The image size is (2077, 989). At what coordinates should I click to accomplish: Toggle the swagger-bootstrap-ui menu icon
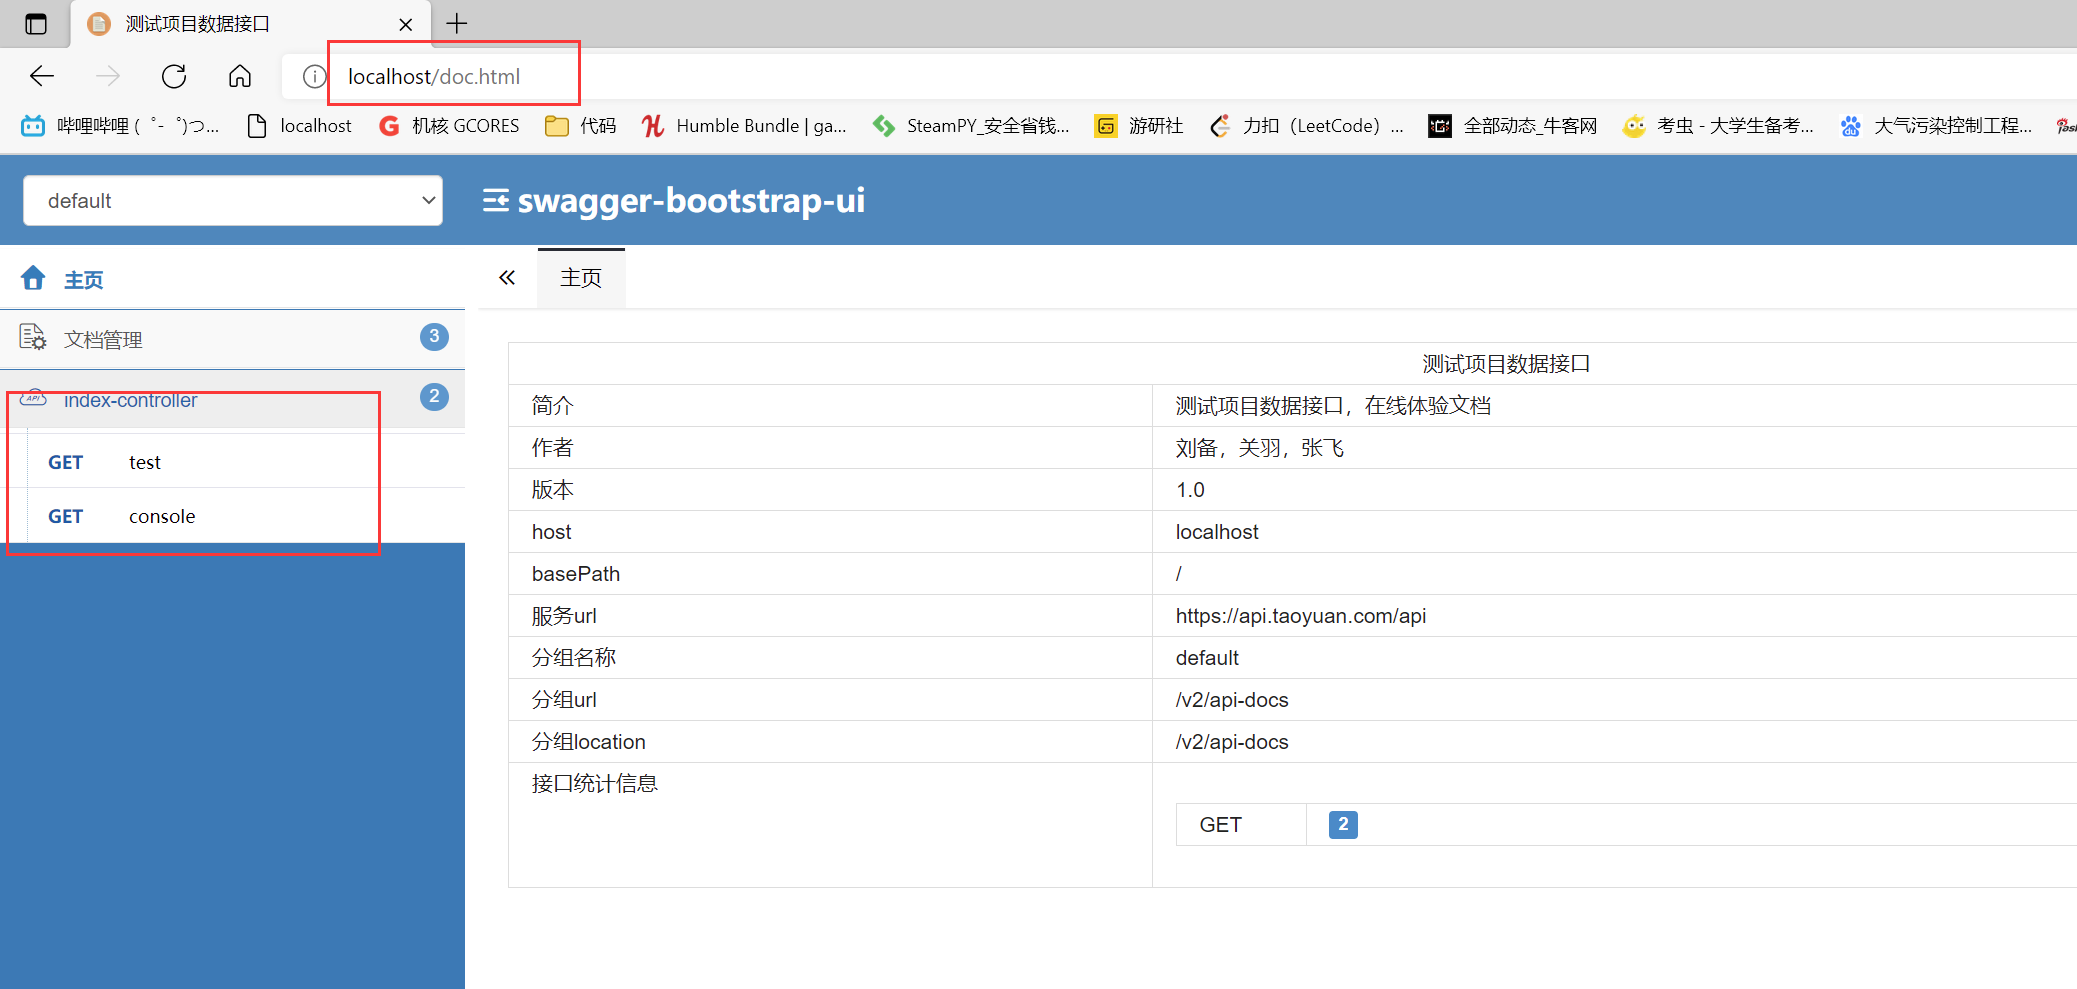[496, 201]
